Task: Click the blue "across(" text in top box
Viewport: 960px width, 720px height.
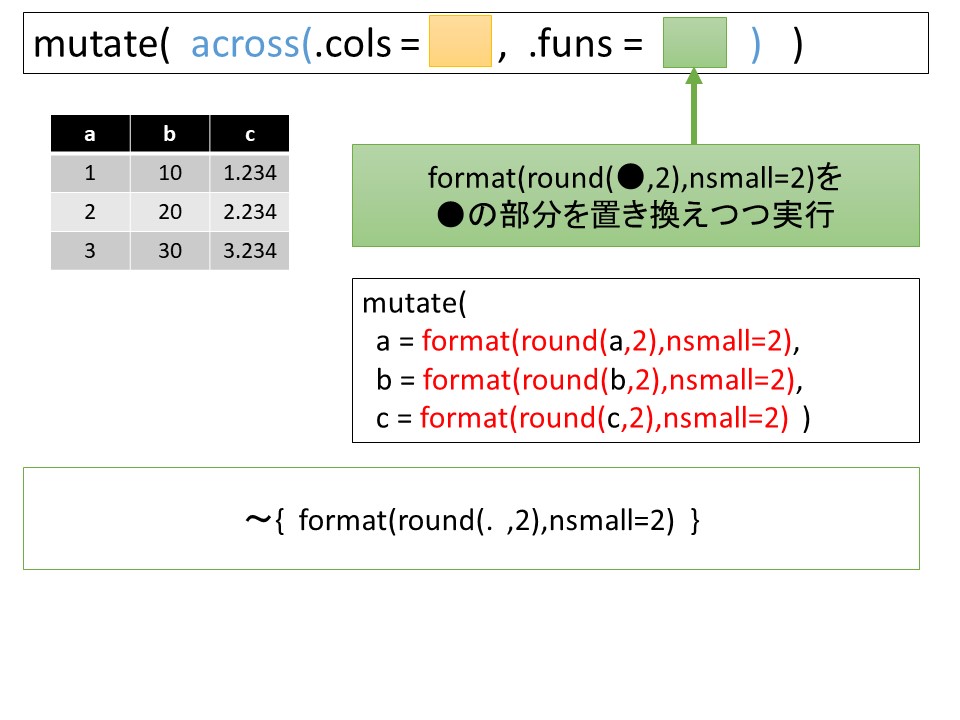Action: 250,45
